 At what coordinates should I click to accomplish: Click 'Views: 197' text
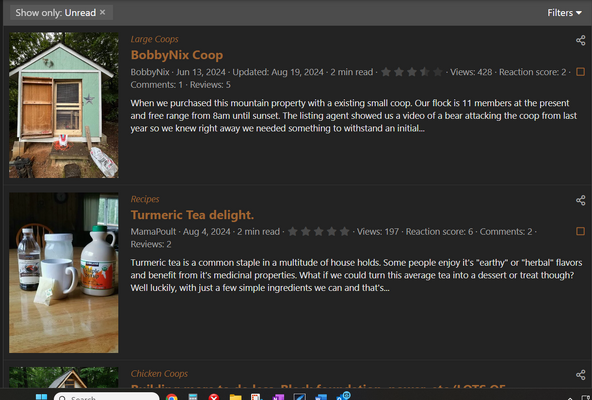click(378, 232)
